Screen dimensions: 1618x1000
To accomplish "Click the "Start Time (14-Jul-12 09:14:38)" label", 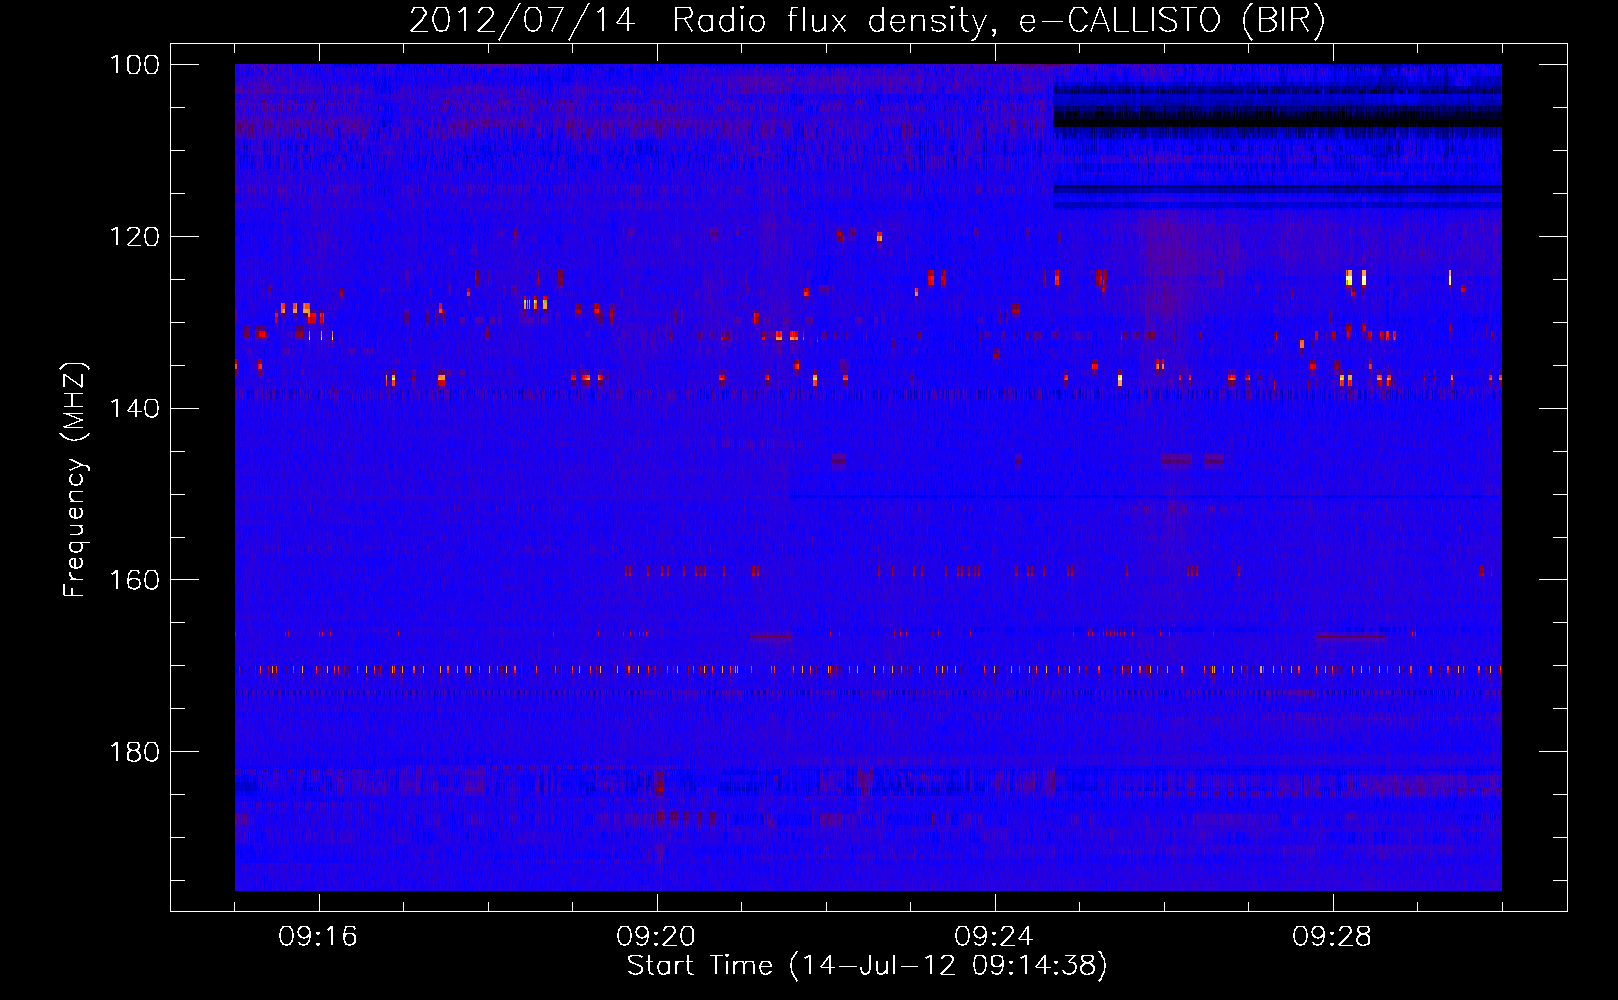I will tap(867, 966).
